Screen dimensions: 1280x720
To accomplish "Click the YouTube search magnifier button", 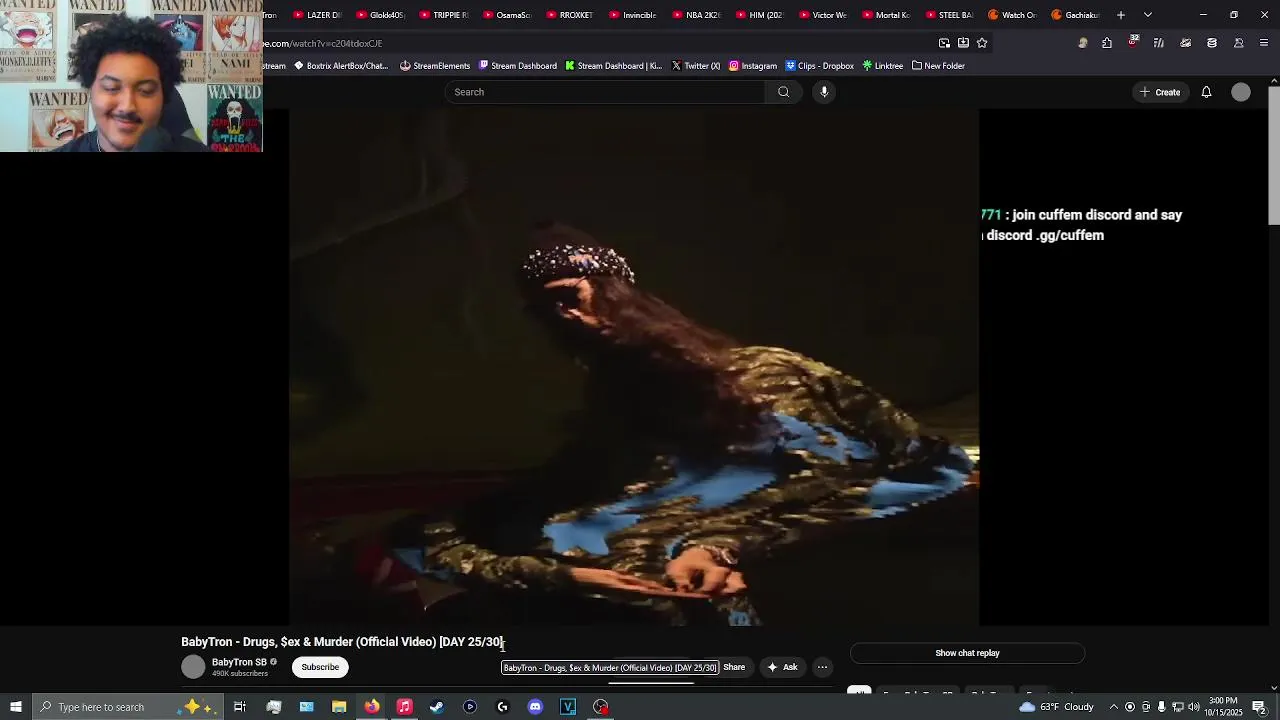I will tap(783, 92).
